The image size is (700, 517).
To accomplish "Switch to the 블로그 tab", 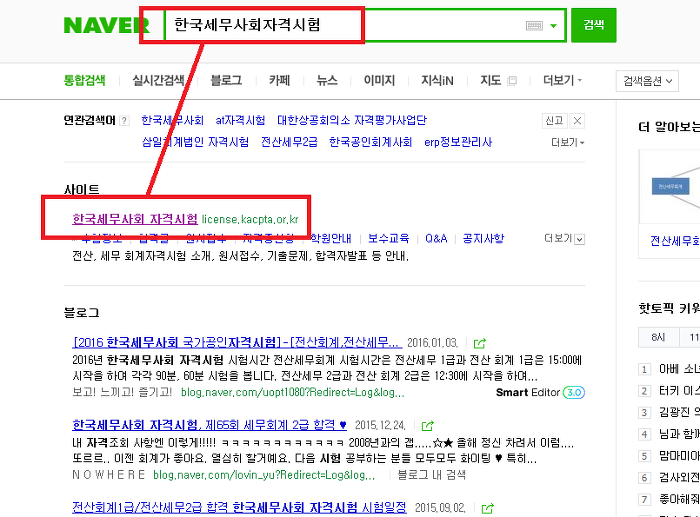I will point(226,80).
